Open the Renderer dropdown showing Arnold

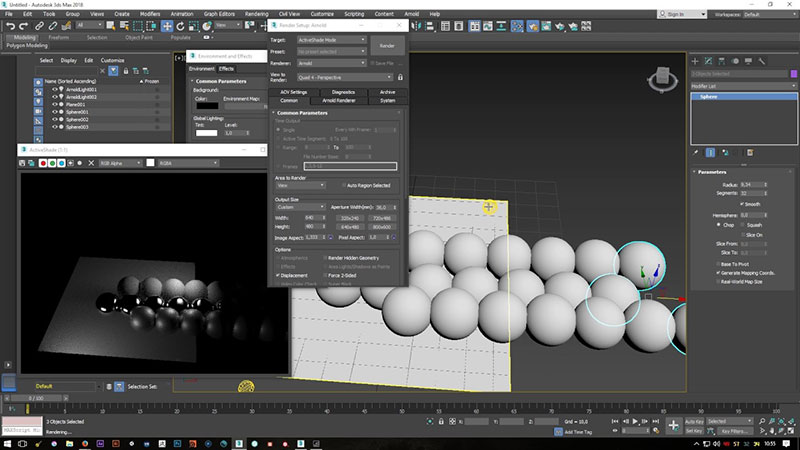[x=329, y=63]
